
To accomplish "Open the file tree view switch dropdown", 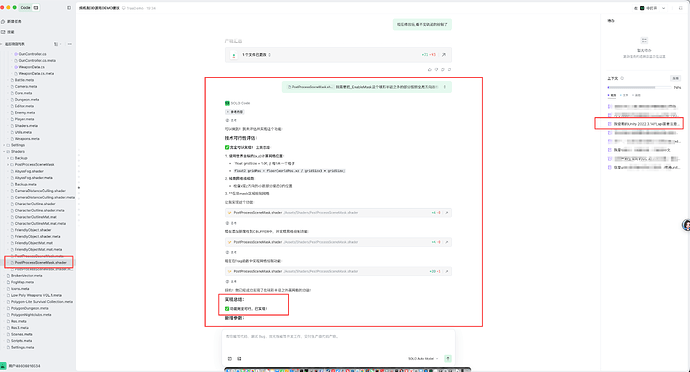I will click(57, 44).
